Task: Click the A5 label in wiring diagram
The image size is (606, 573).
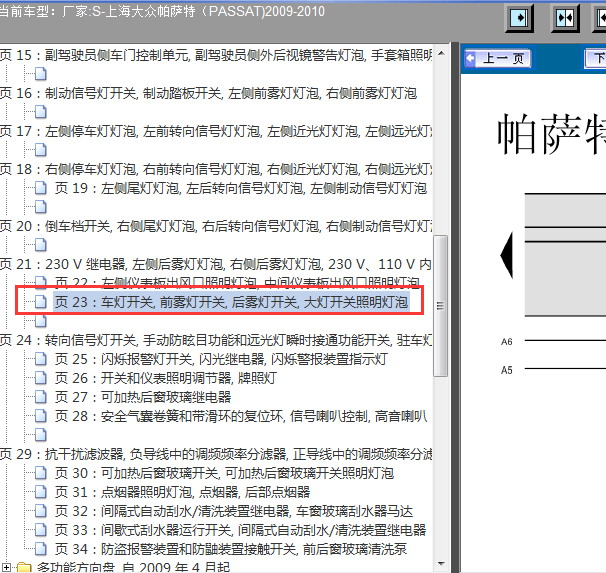Action: (507, 370)
